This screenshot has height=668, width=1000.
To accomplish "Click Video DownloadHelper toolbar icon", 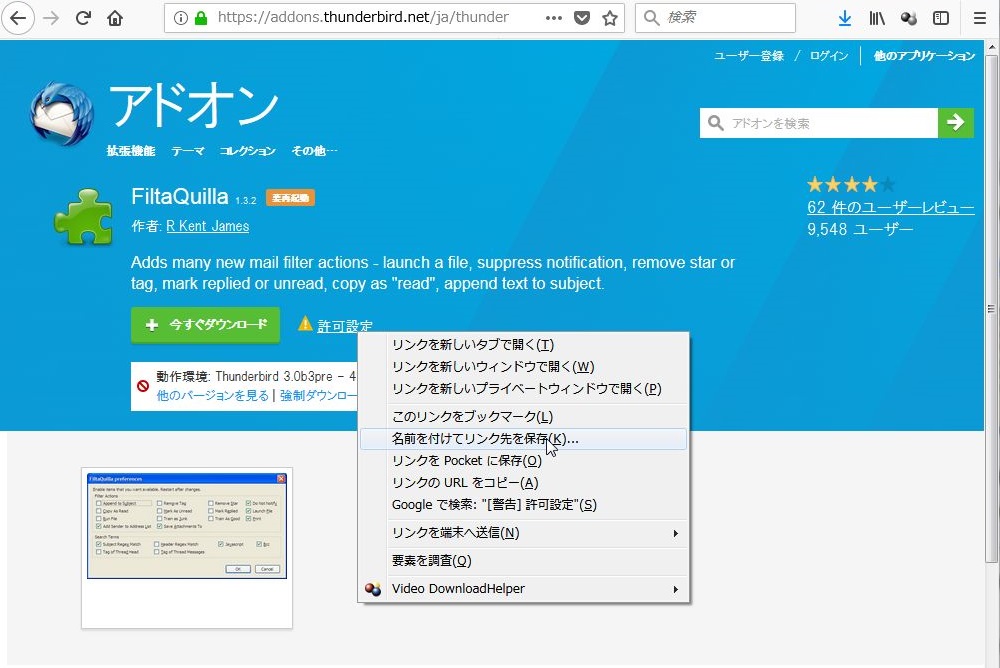I will tap(909, 18).
